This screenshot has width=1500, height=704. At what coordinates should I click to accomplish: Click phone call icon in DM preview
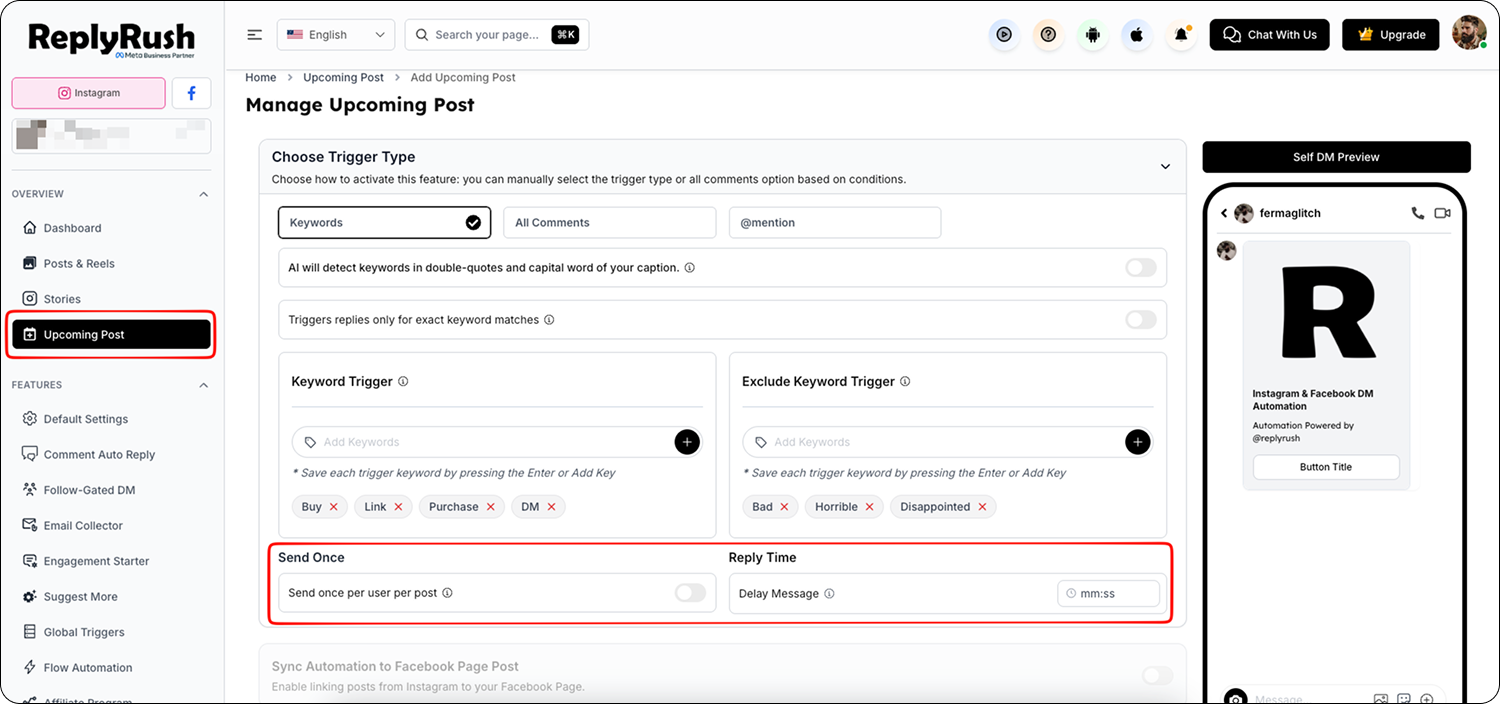coord(1417,213)
